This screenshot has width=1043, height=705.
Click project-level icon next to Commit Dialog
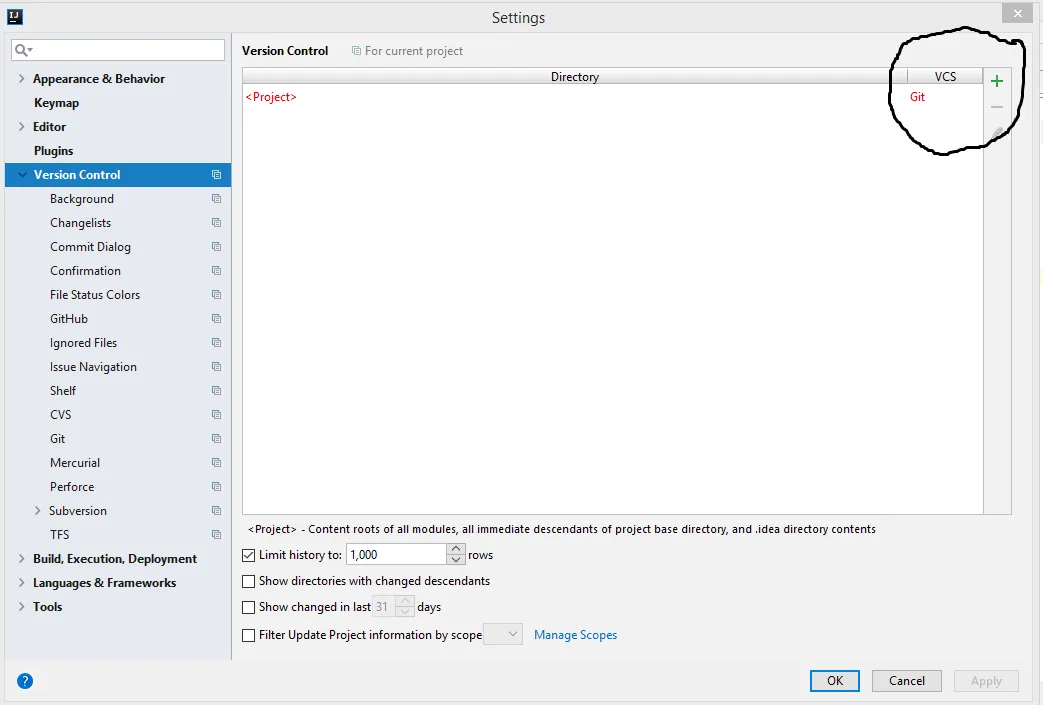point(216,247)
